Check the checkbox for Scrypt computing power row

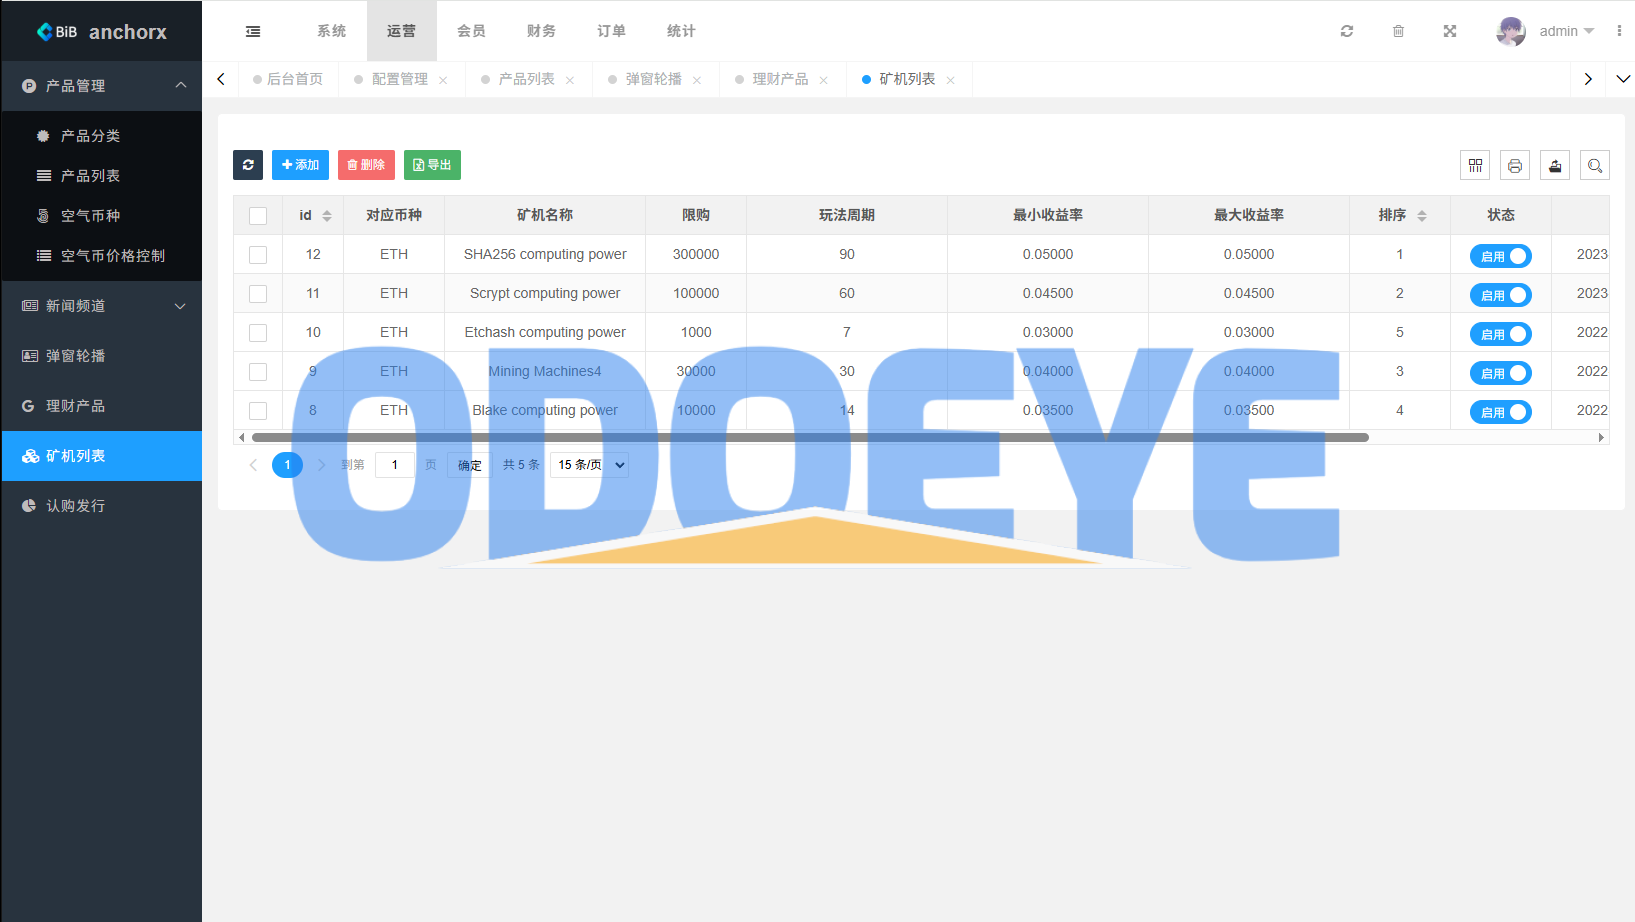258,294
